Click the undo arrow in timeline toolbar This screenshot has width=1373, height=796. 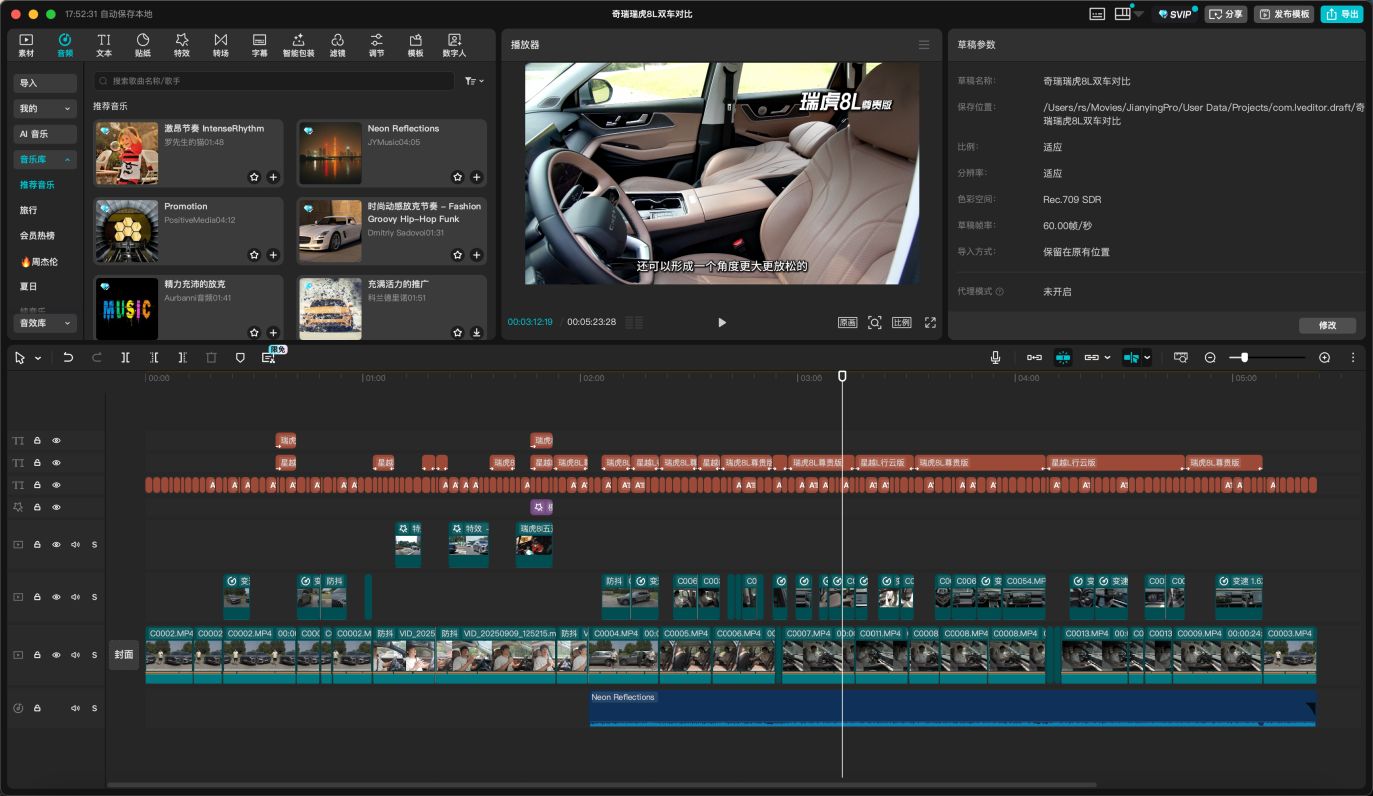[x=68, y=357]
